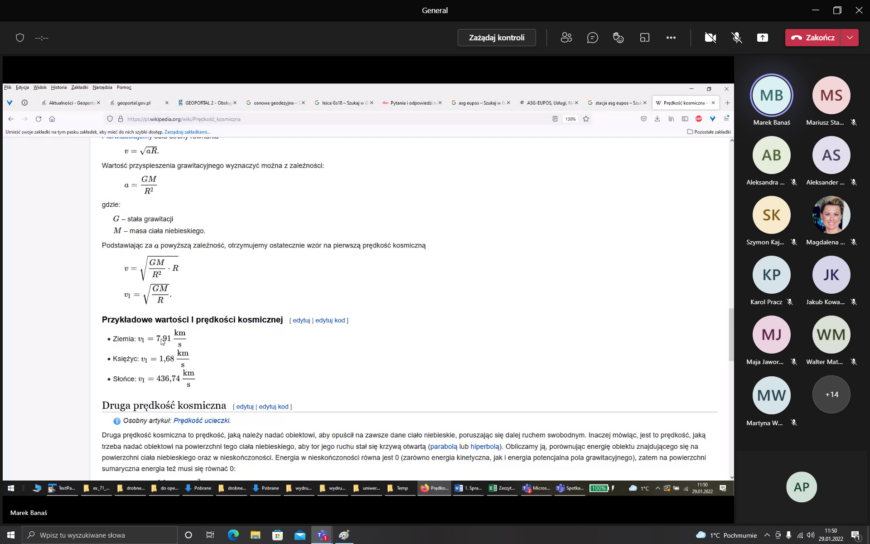
Task: Open the +14 more participants bubble
Action: [831, 395]
